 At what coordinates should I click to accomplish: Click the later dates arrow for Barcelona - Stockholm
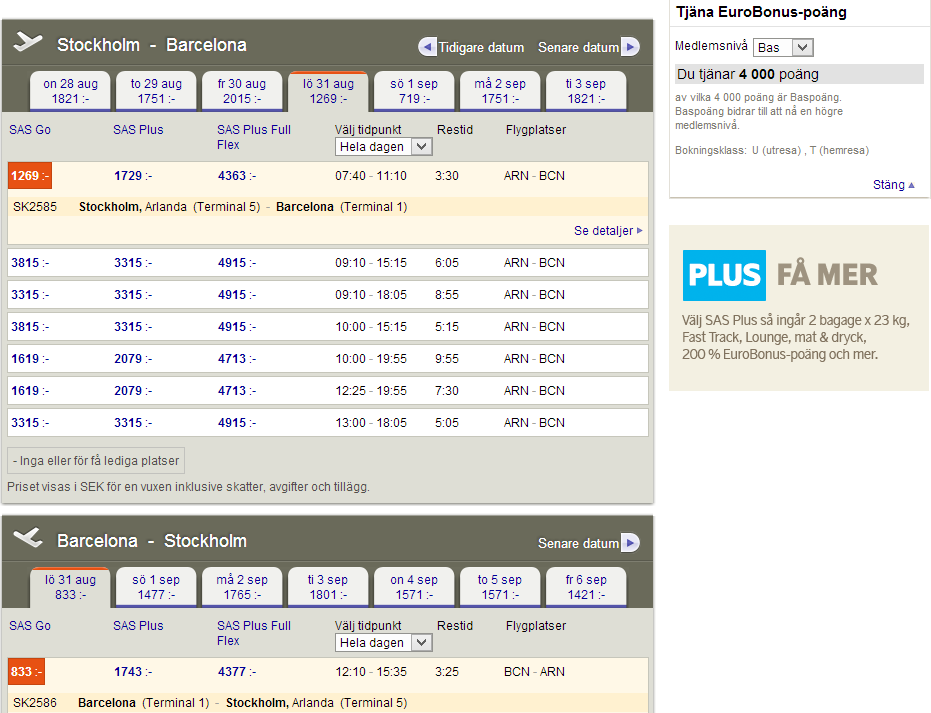[630, 543]
